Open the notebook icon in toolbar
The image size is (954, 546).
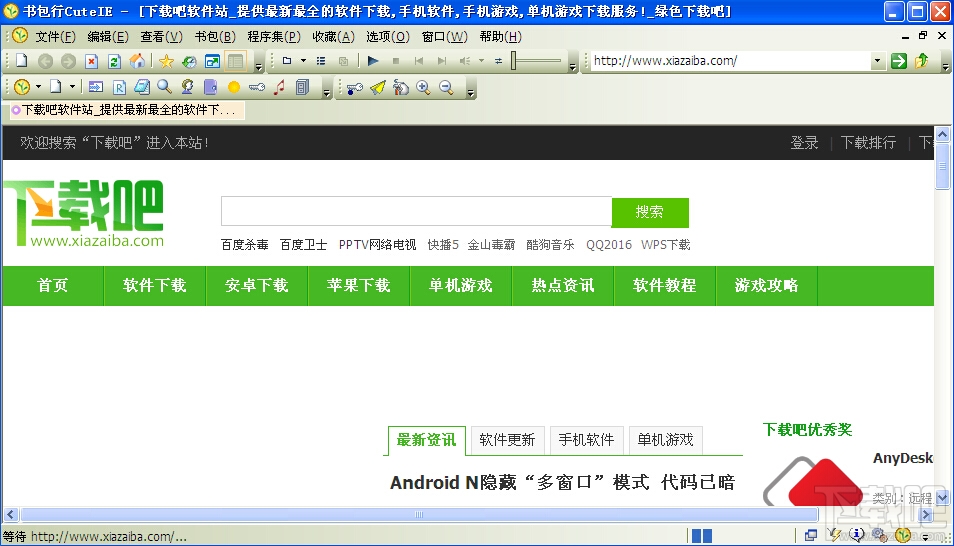(x=142, y=87)
